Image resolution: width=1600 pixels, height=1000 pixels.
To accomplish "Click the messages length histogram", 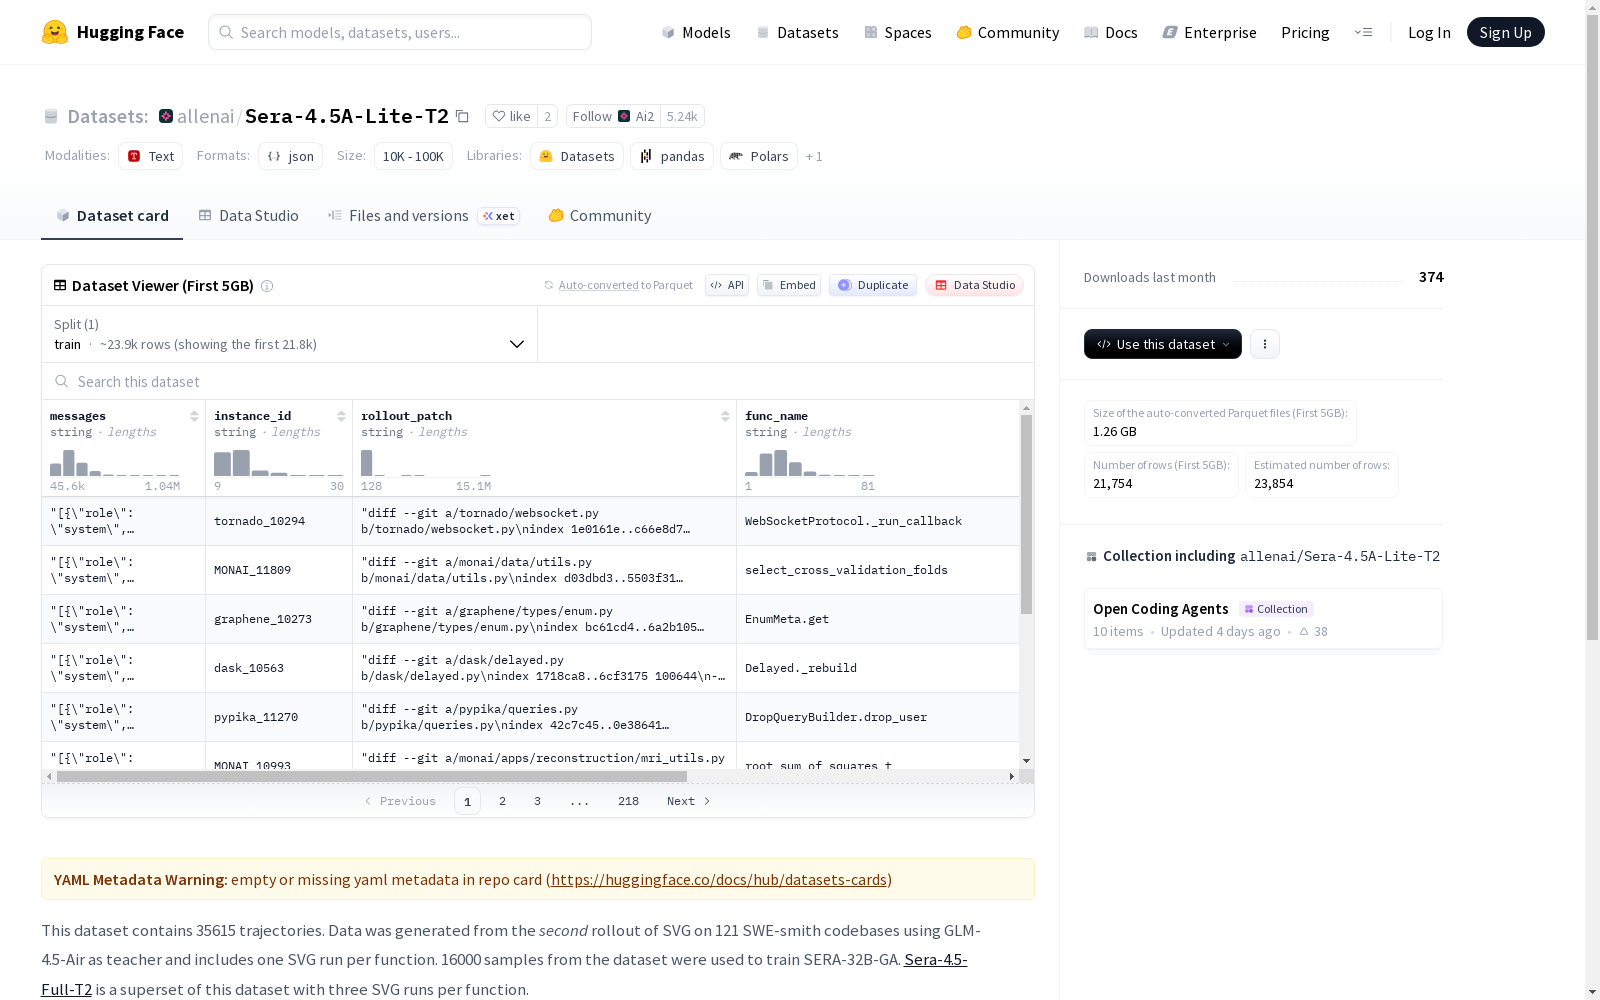I will click(115, 463).
